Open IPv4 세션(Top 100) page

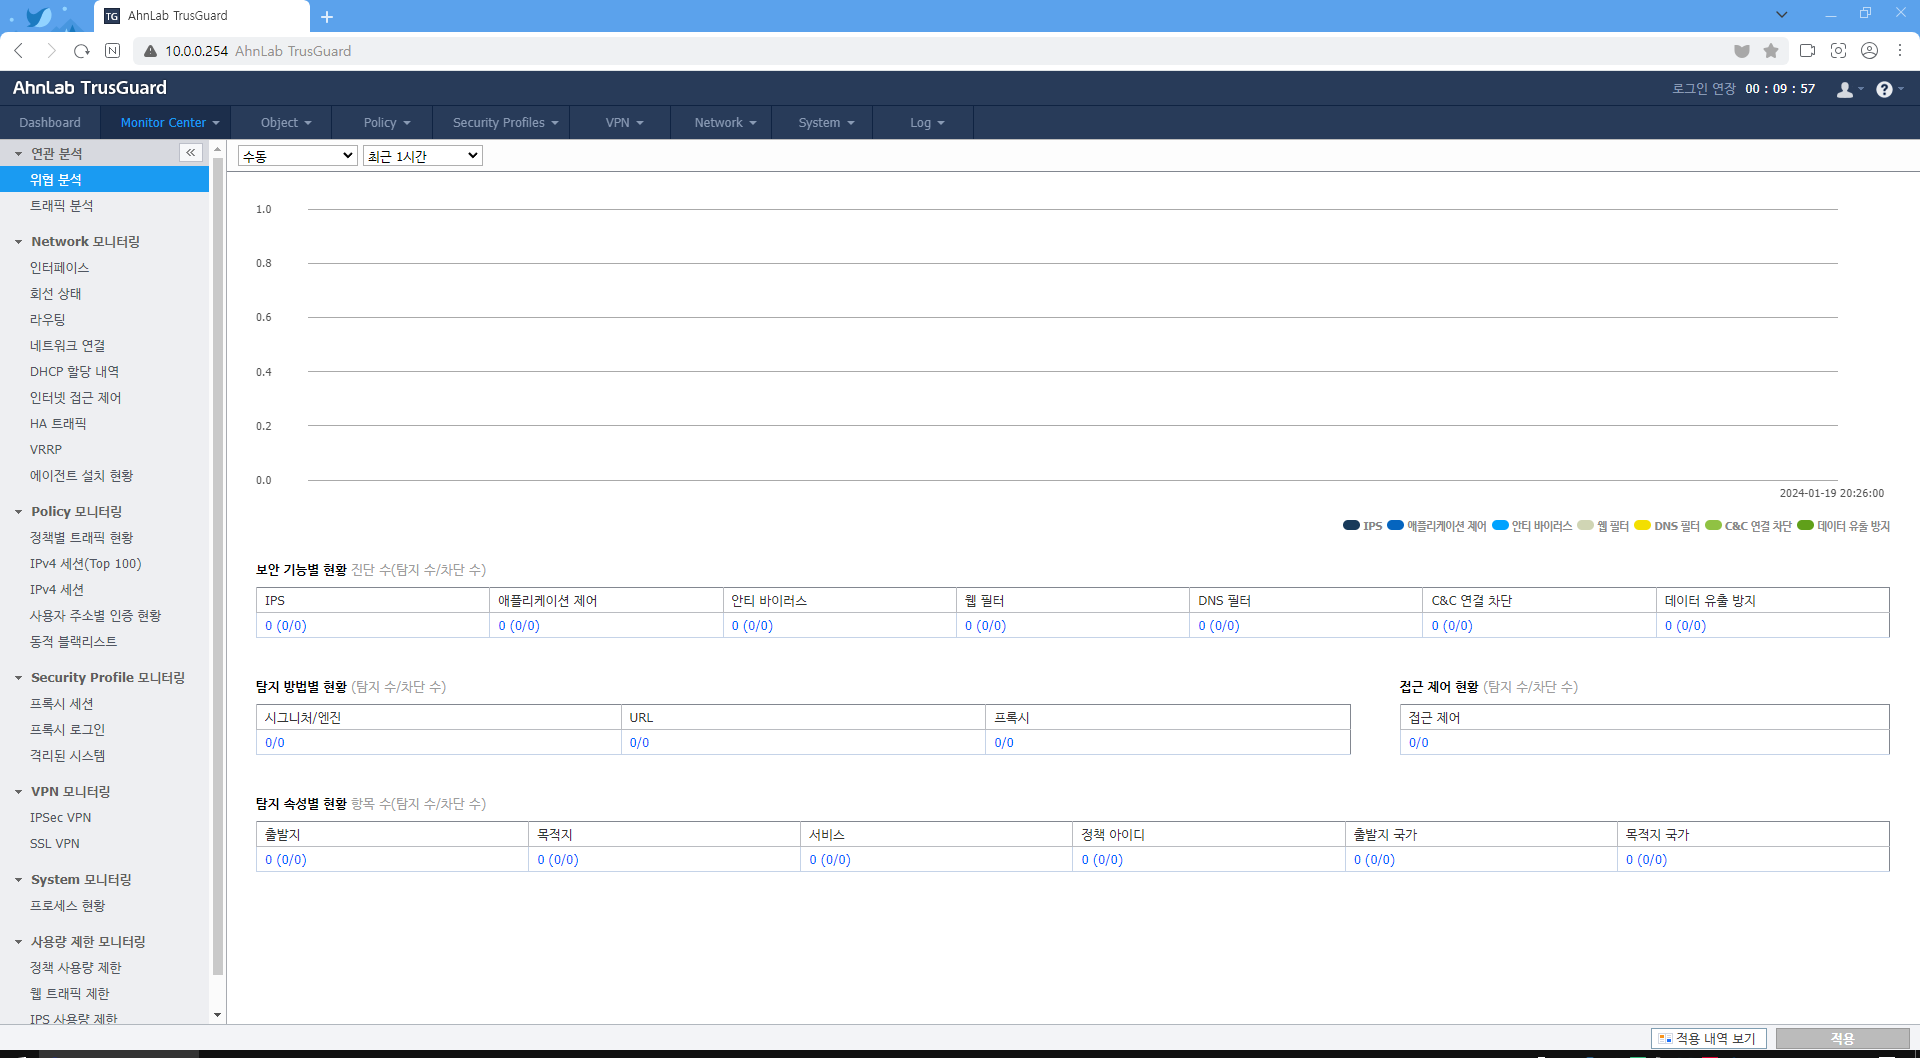point(85,564)
